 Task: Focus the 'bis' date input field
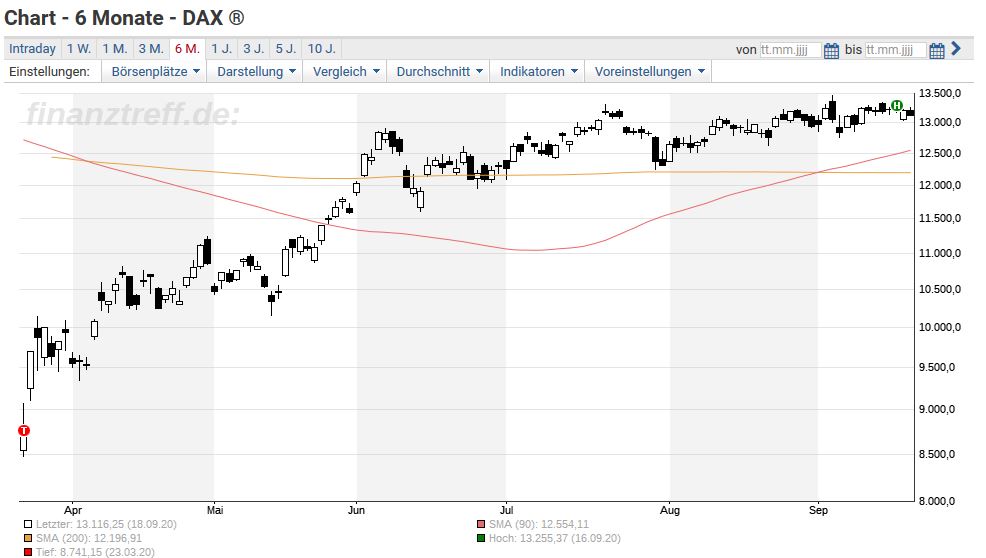tap(895, 50)
